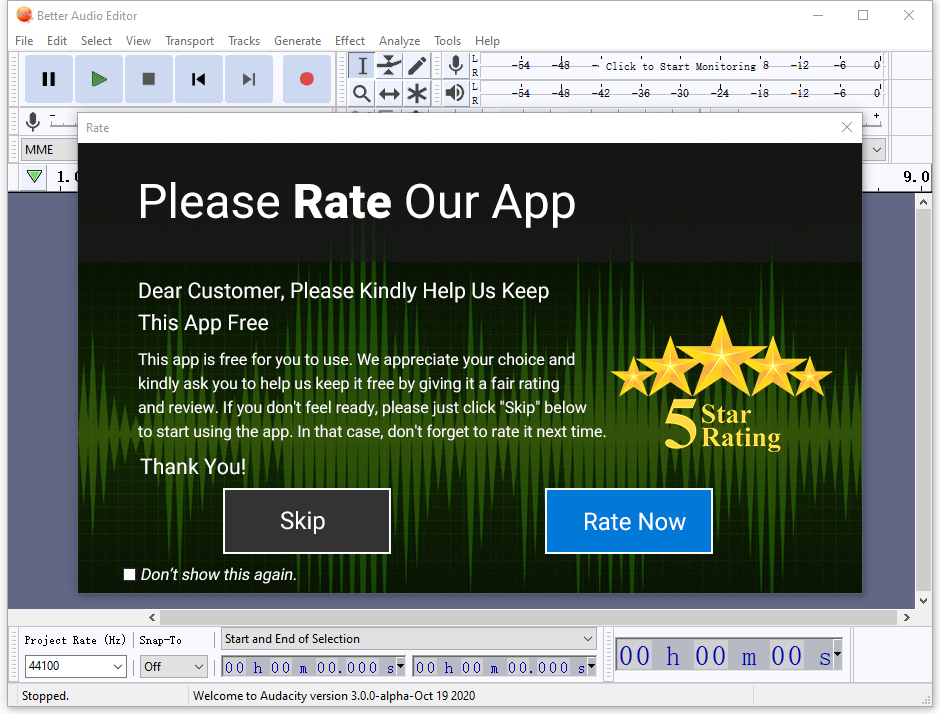Expand the Snap-To Off dropdown
Screen dimensions: 940x714
(x=173, y=666)
